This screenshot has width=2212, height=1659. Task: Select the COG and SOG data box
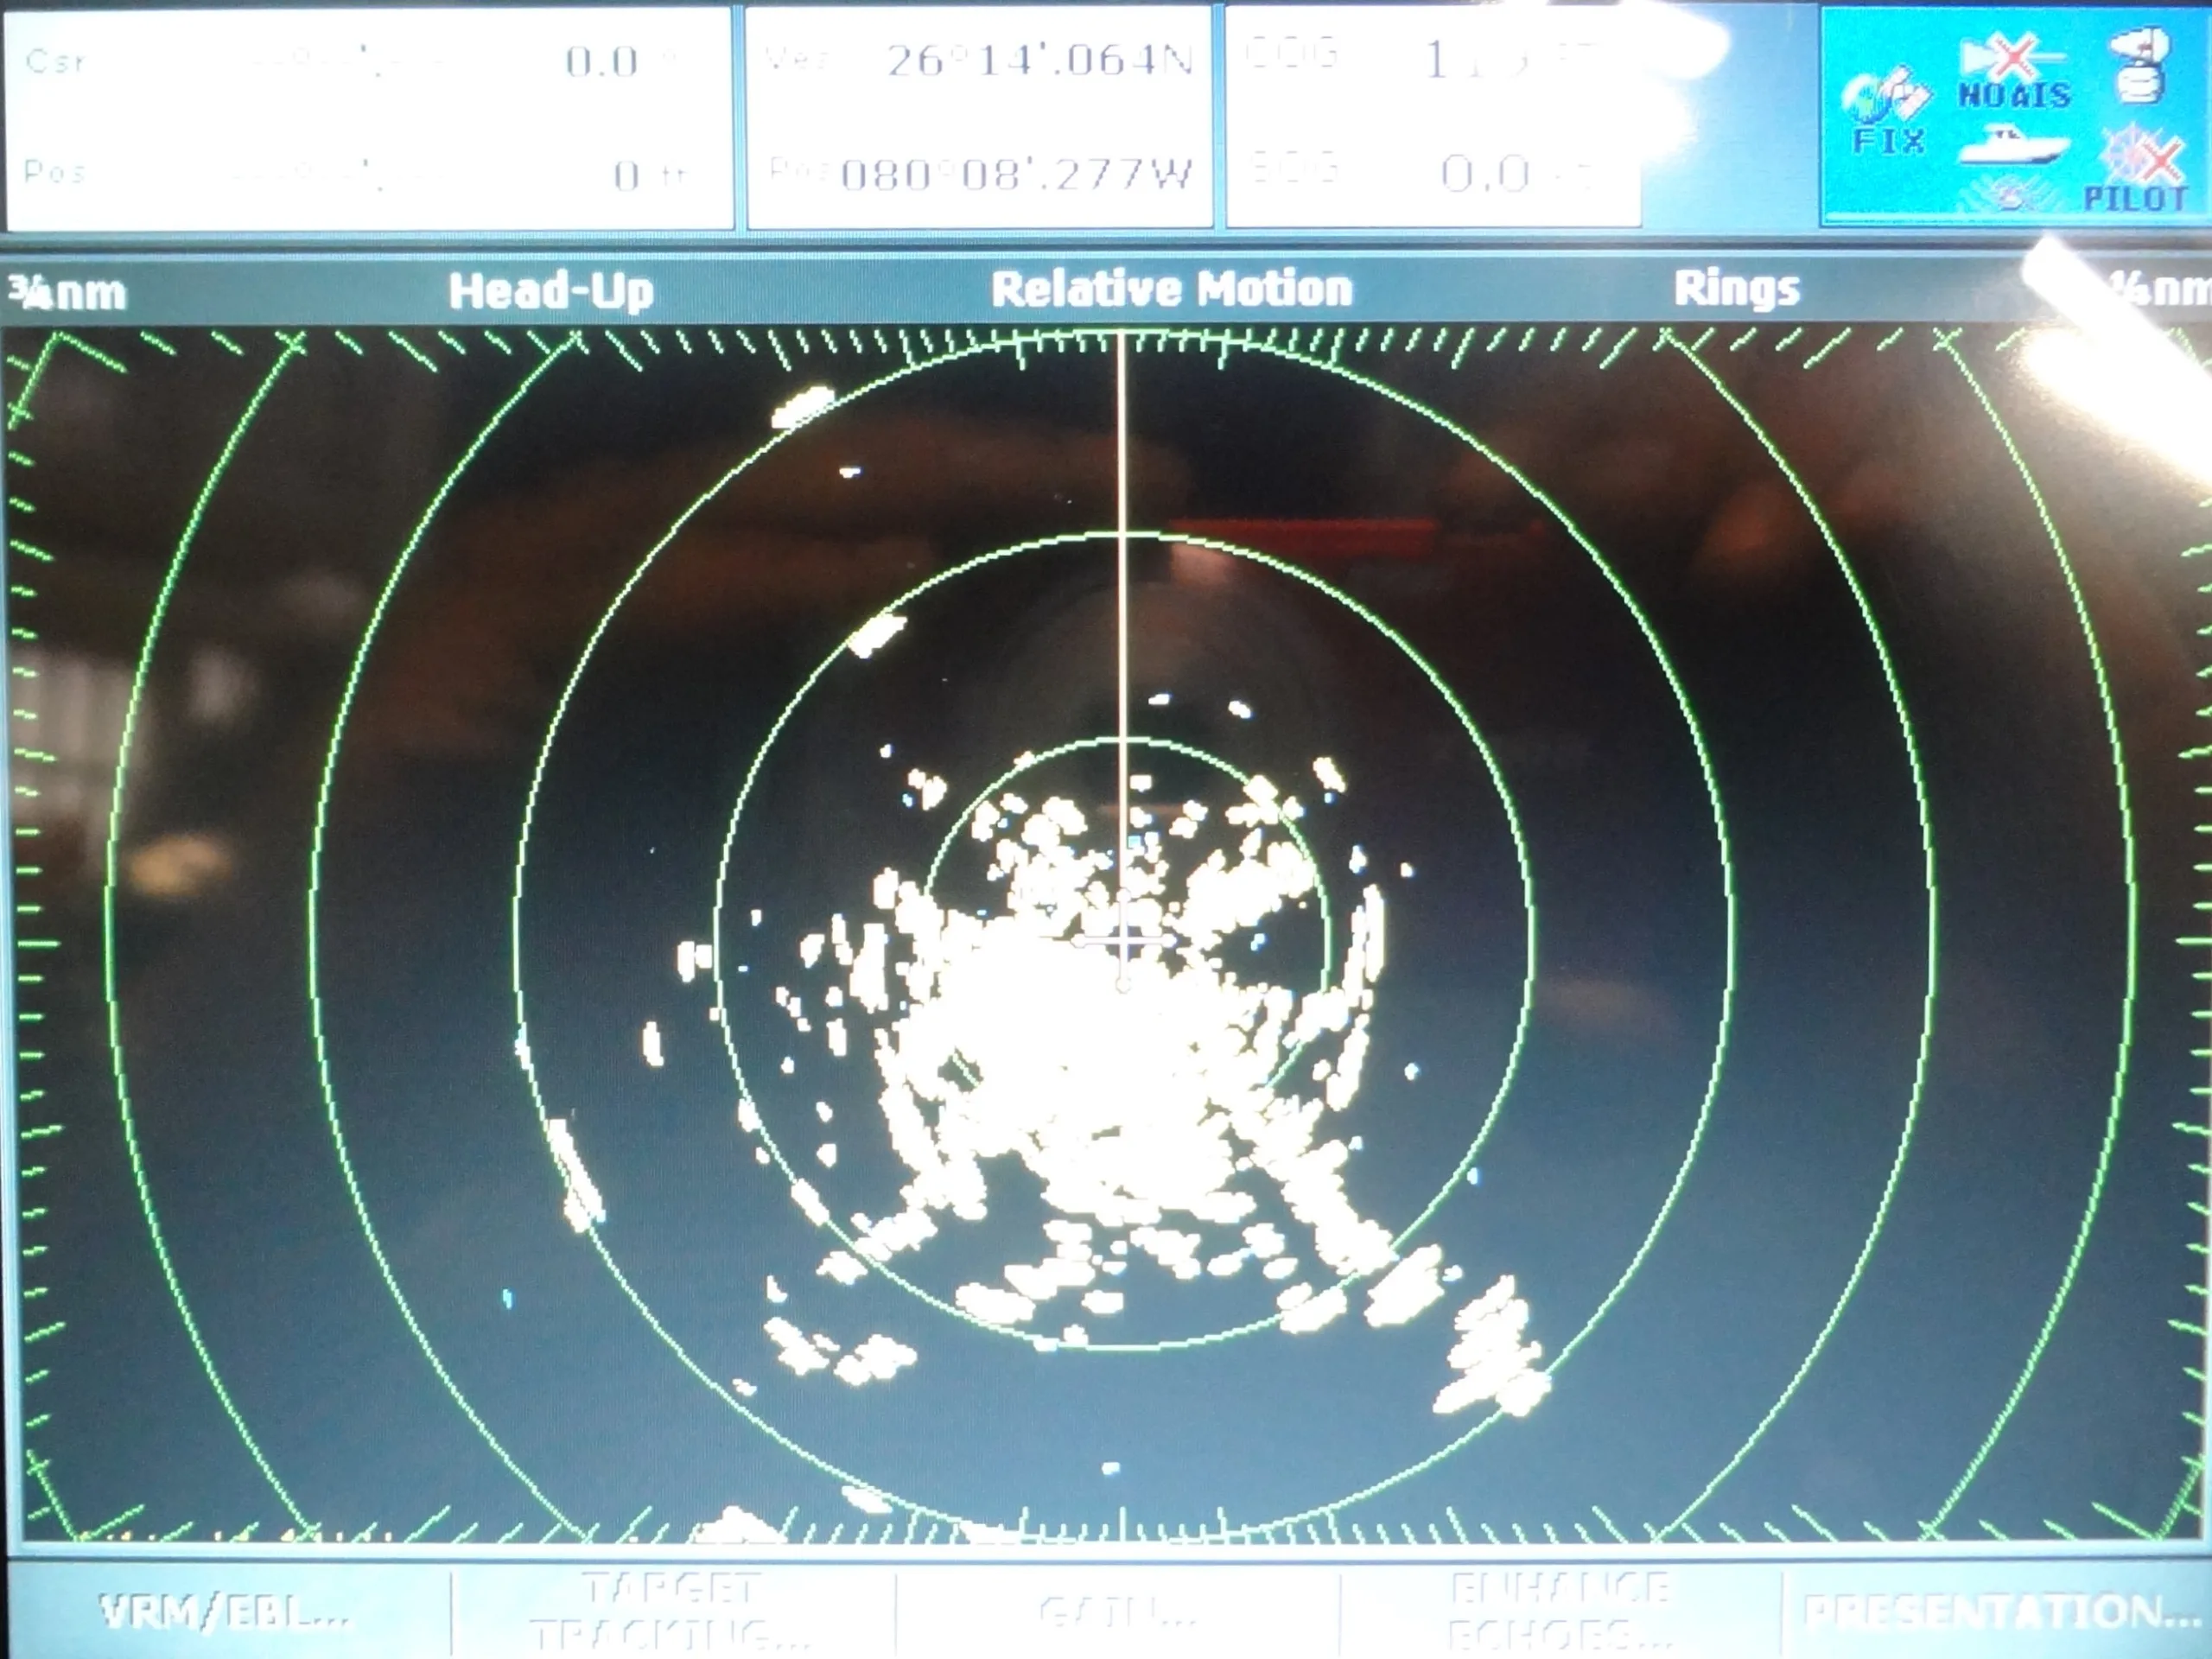[x=1432, y=117]
